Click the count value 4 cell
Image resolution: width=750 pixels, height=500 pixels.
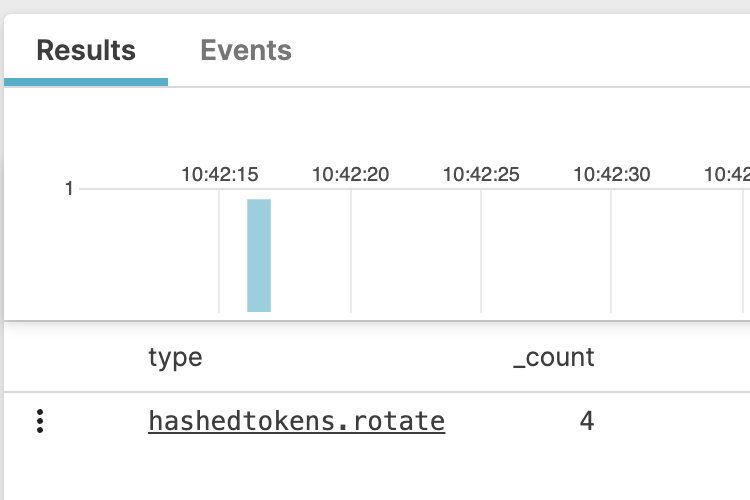587,422
